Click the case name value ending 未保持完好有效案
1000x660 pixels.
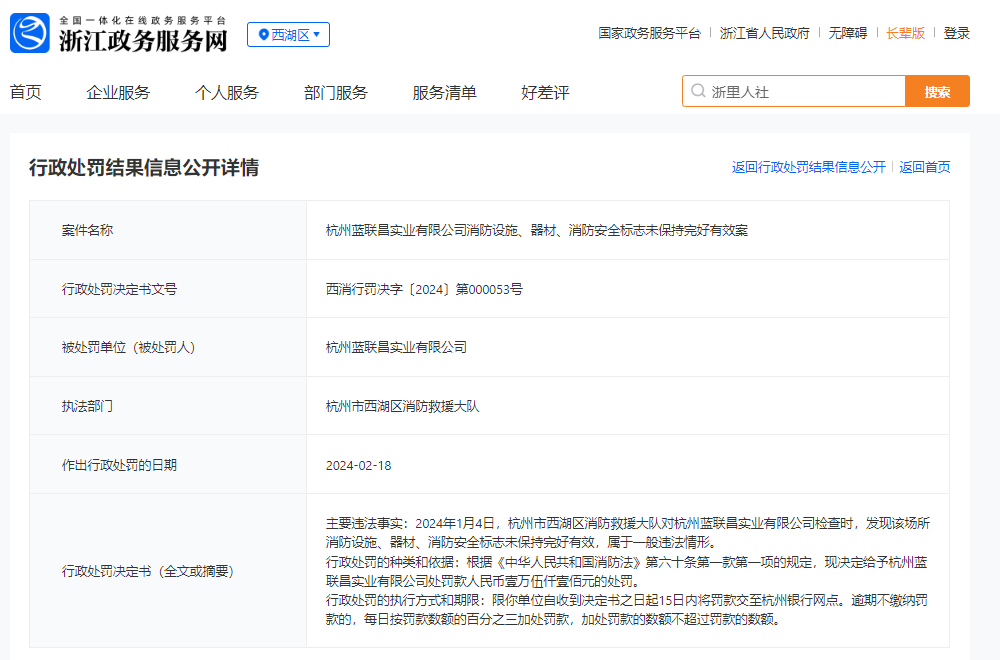537,230
